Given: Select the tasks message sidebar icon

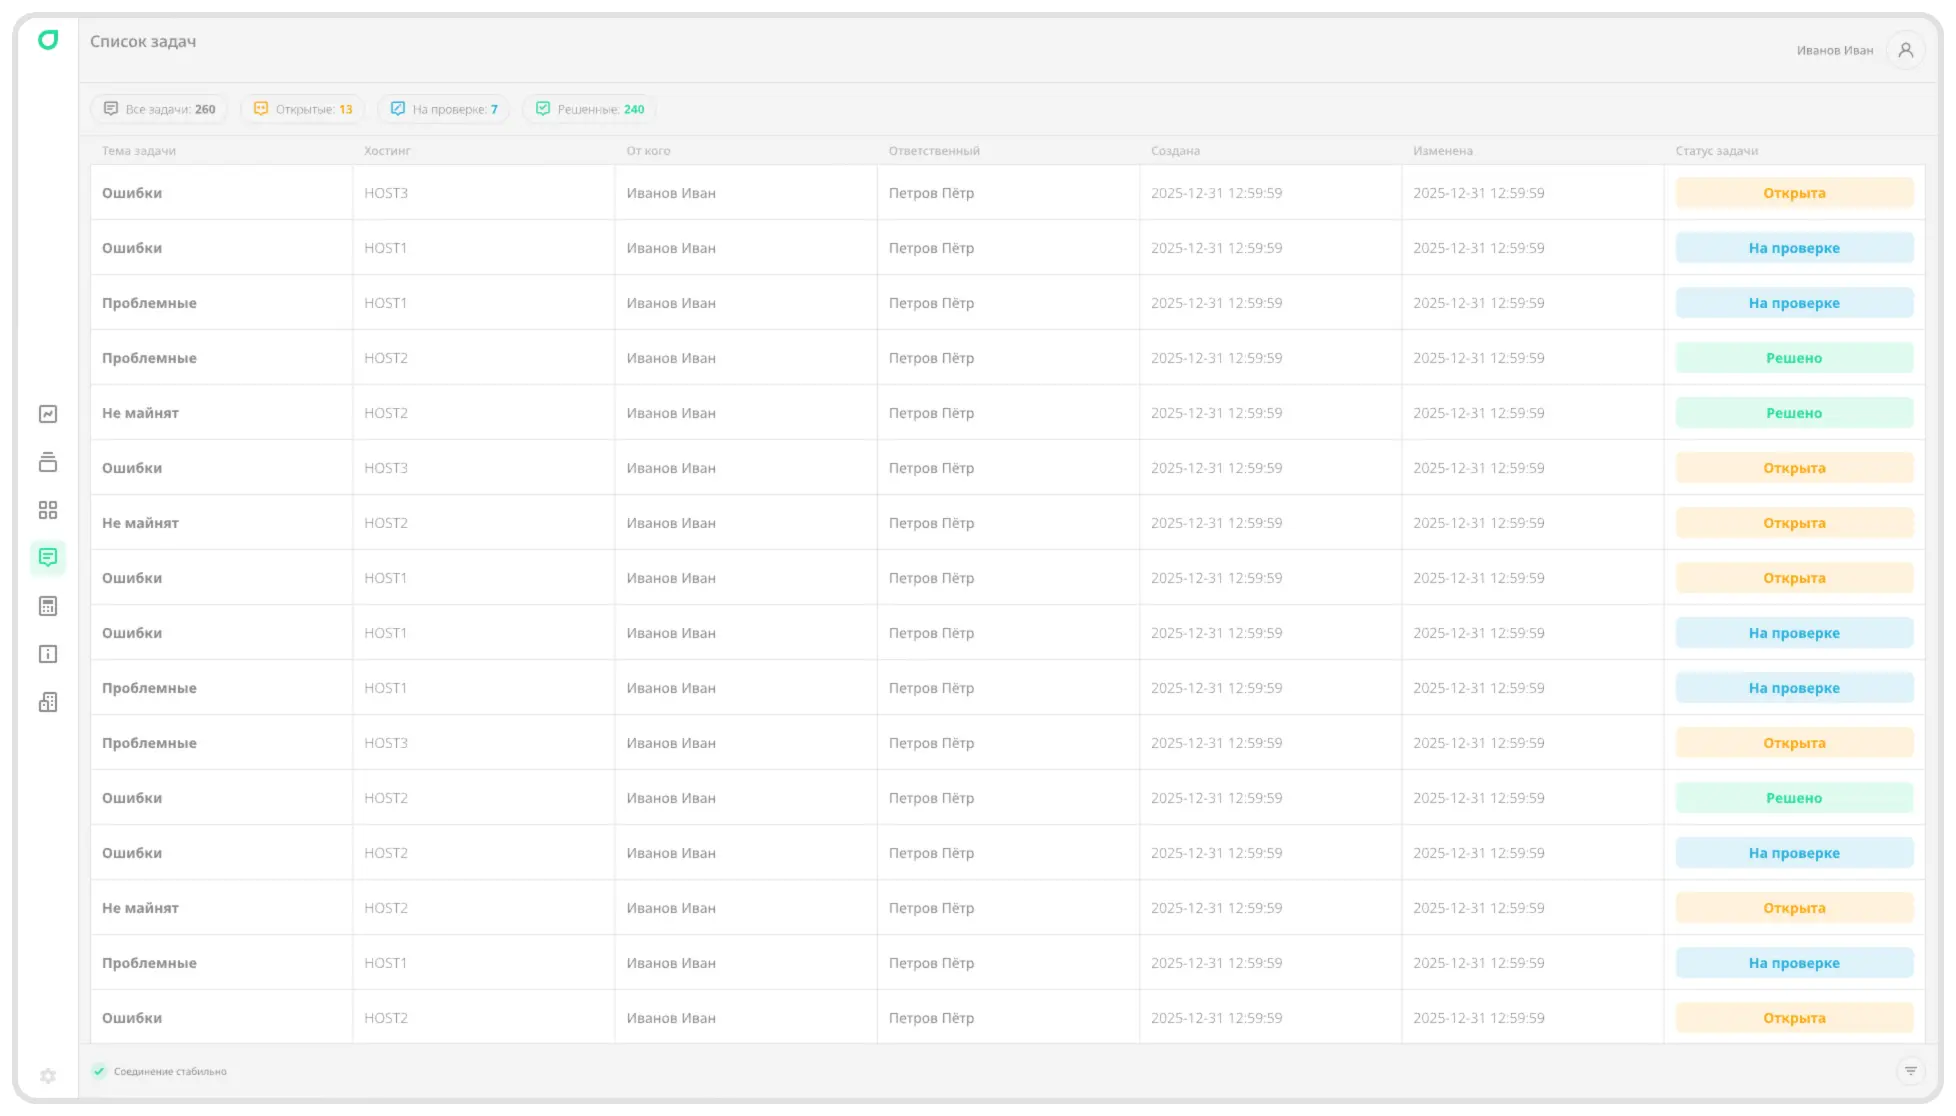Looking at the screenshot, I should pyautogui.click(x=48, y=558).
